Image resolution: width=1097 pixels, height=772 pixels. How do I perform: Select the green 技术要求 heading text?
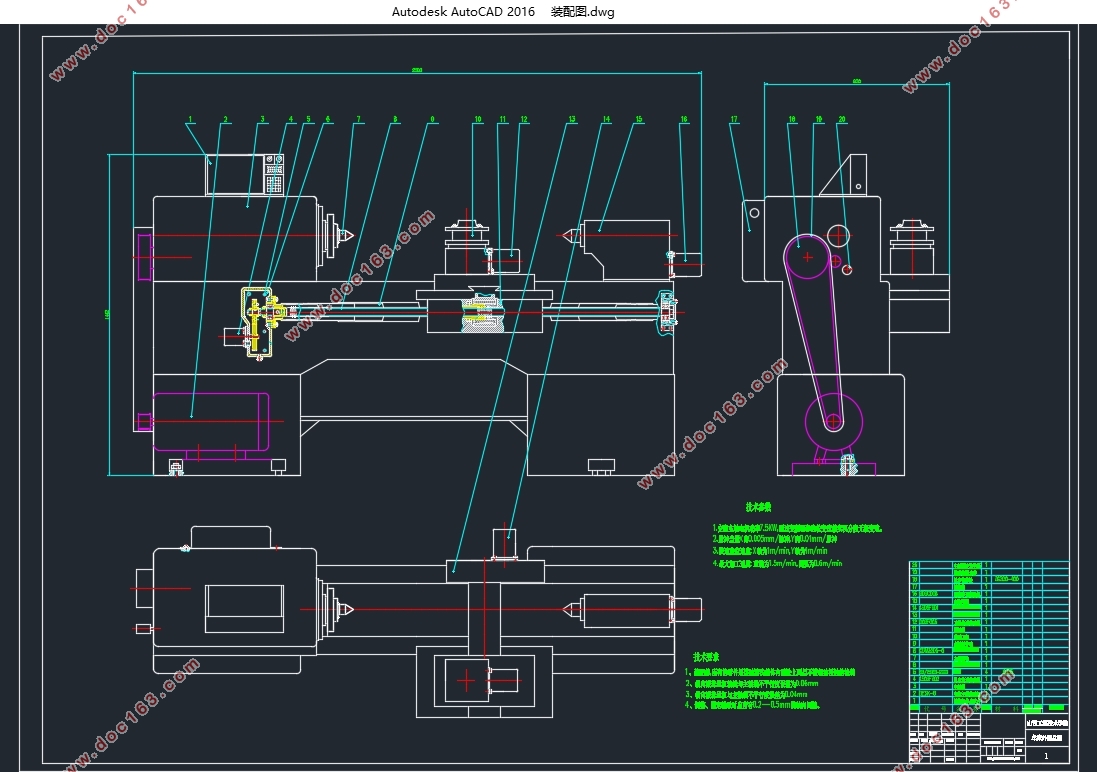[x=706, y=657]
